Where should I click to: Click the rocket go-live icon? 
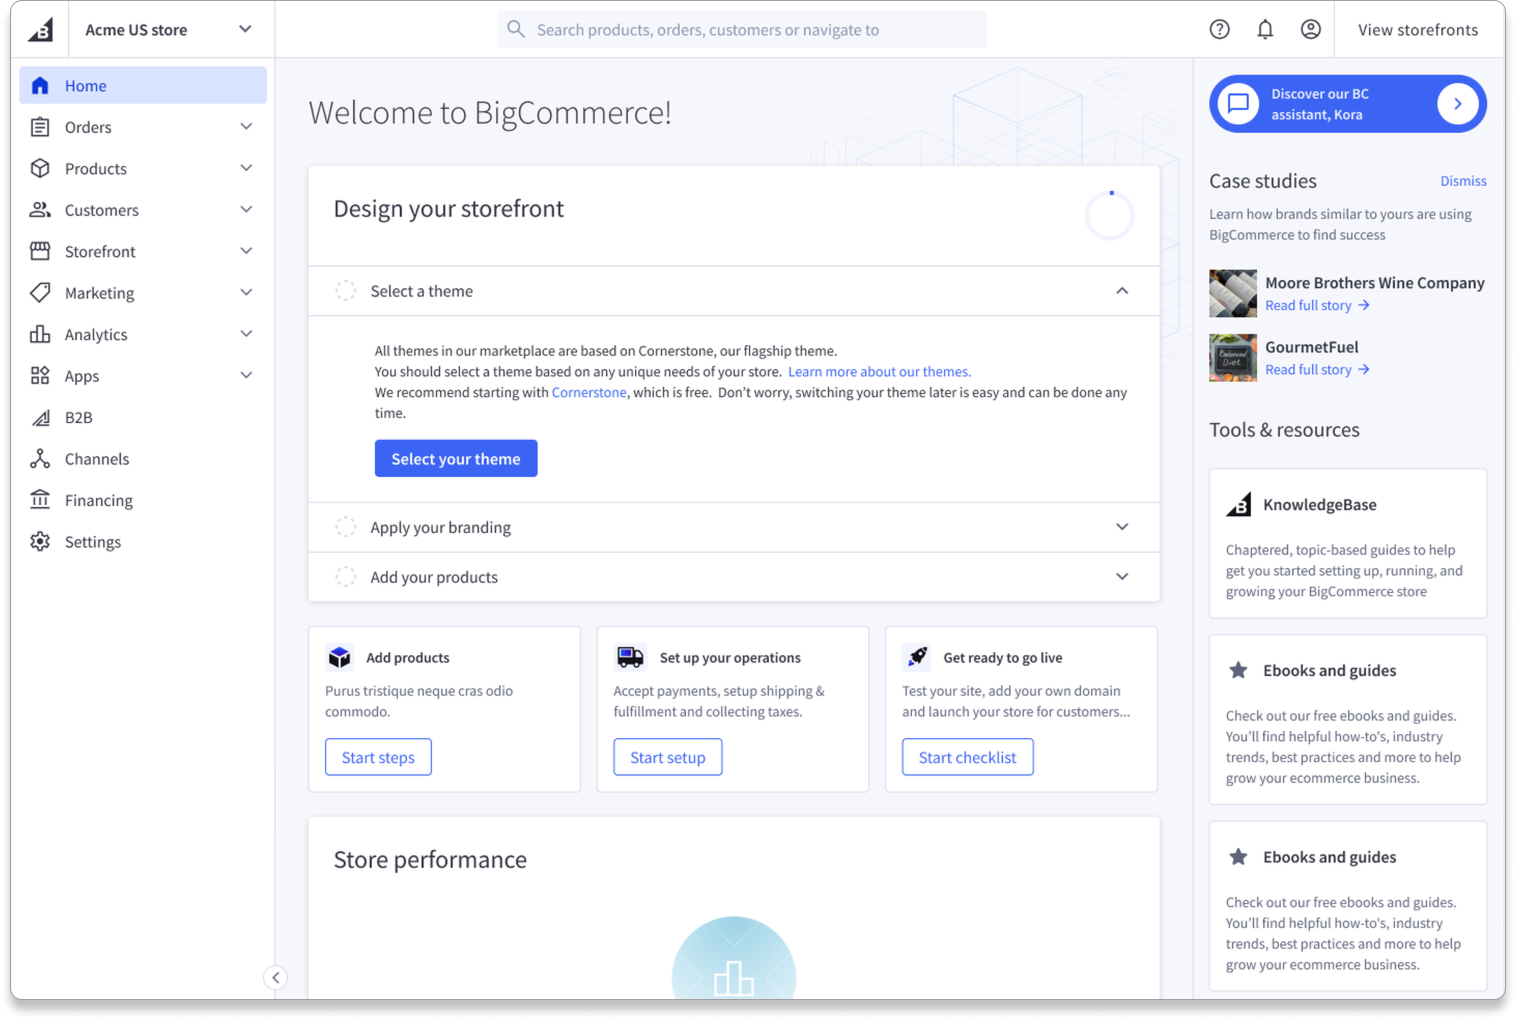point(917,657)
